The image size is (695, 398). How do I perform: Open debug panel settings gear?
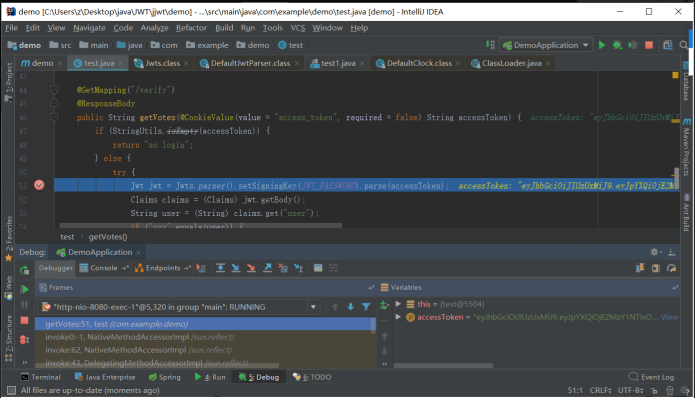[x=655, y=252]
